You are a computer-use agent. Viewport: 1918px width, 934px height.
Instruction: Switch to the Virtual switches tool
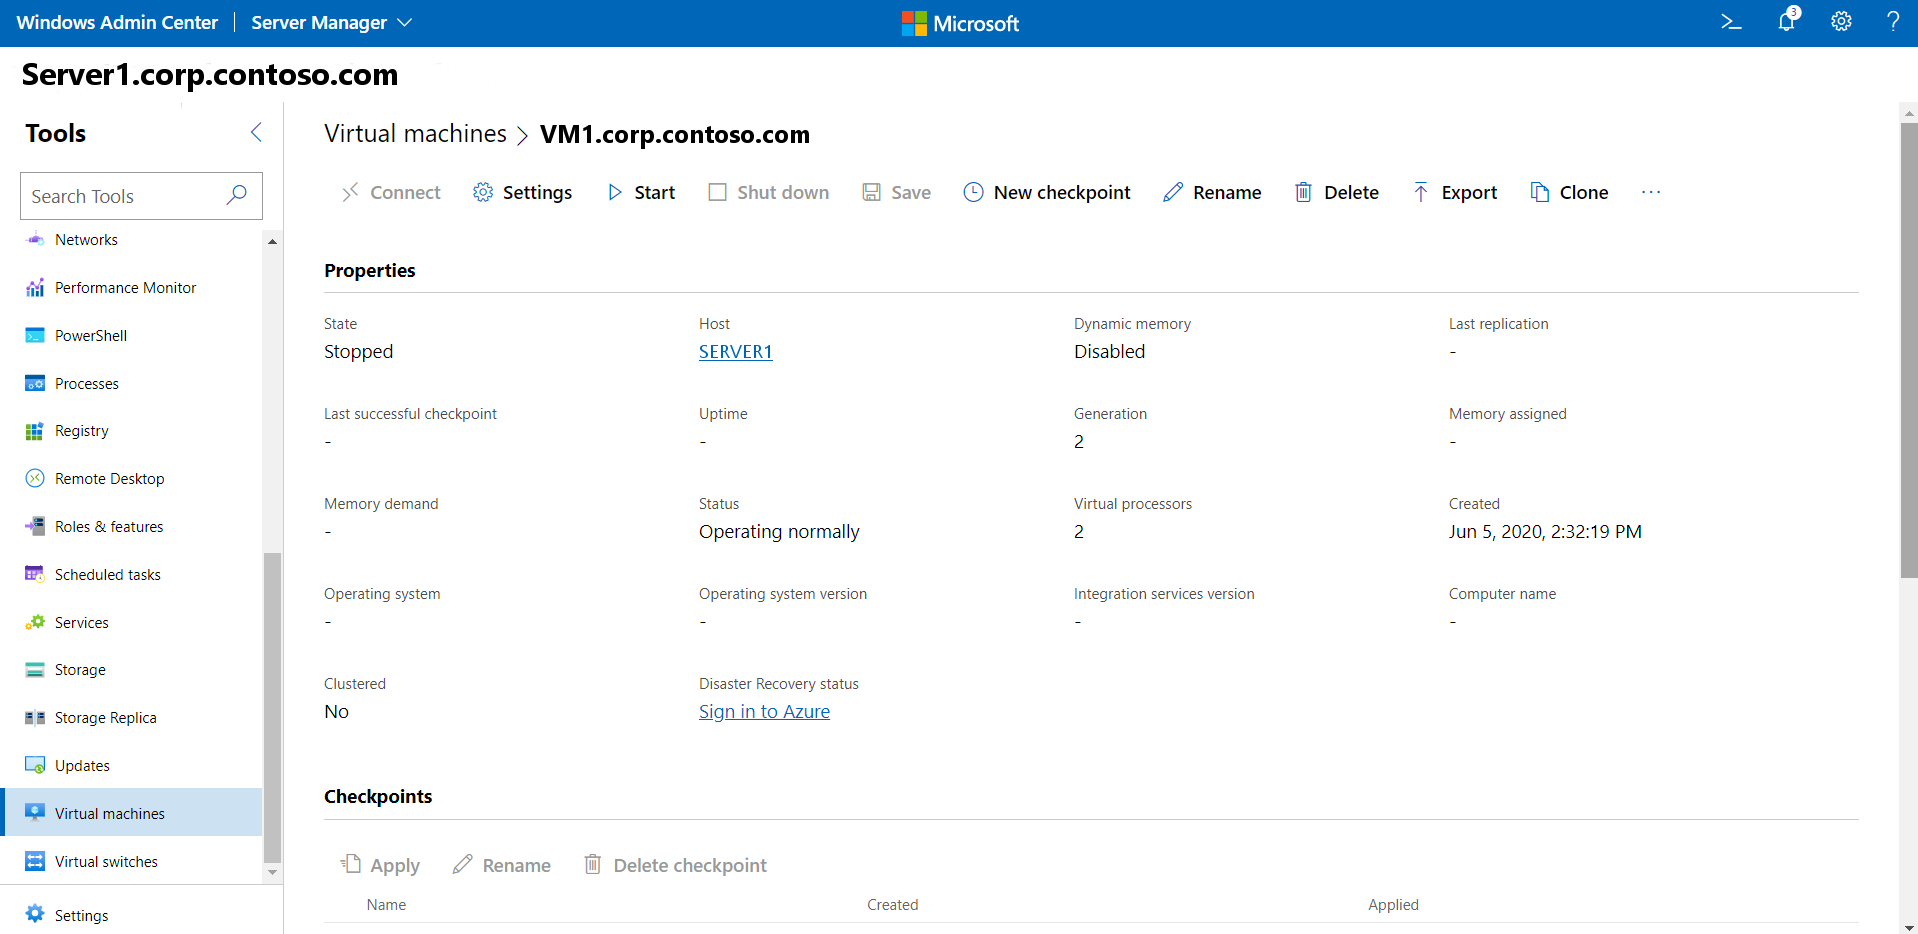tap(106, 861)
